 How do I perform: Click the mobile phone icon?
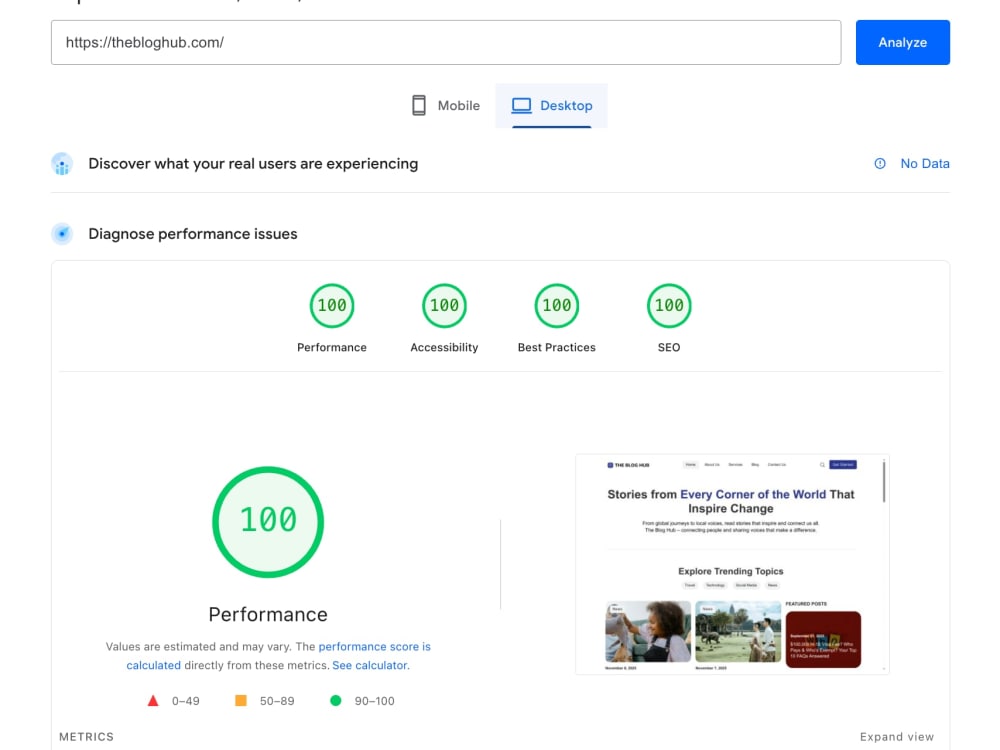[x=419, y=105]
